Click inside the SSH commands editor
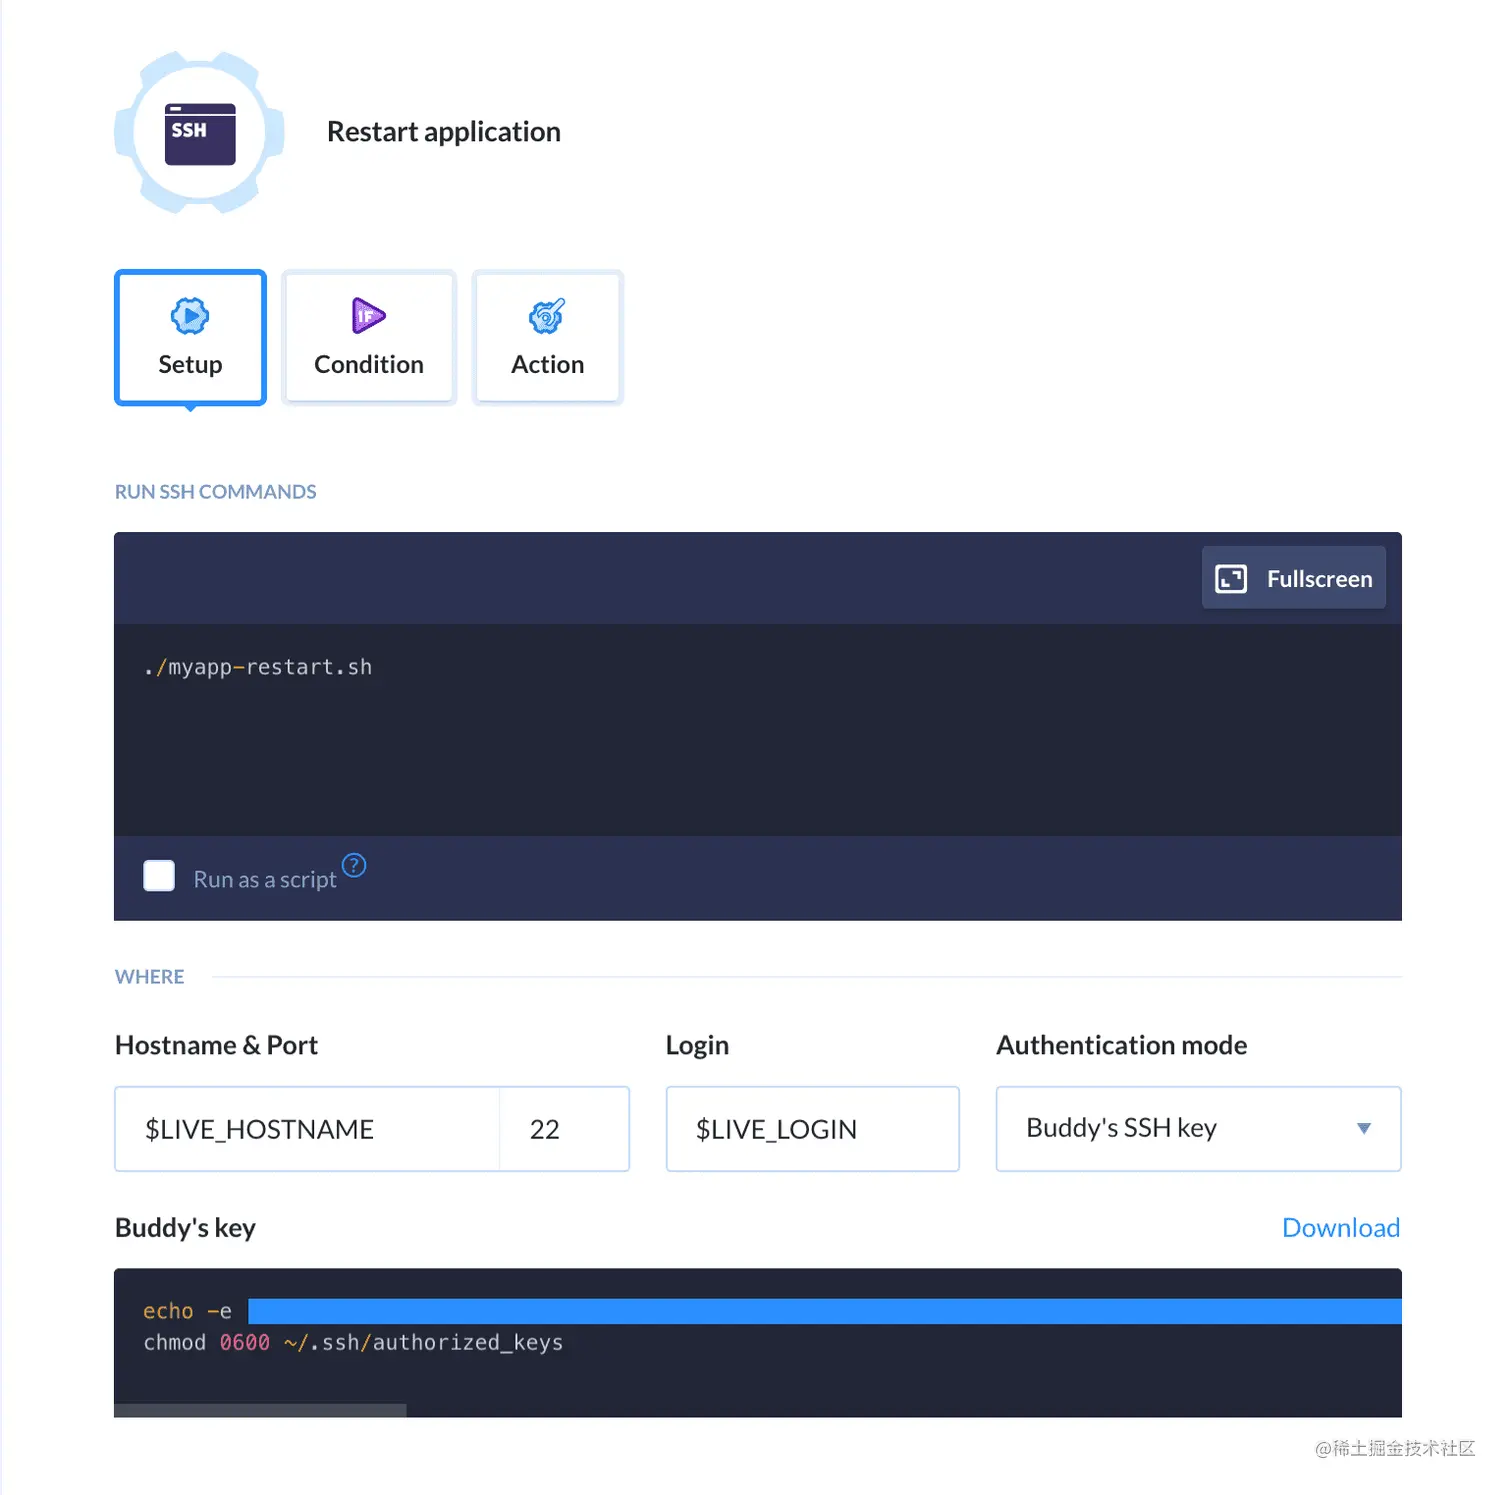The image size is (1512, 1495). click(757, 730)
